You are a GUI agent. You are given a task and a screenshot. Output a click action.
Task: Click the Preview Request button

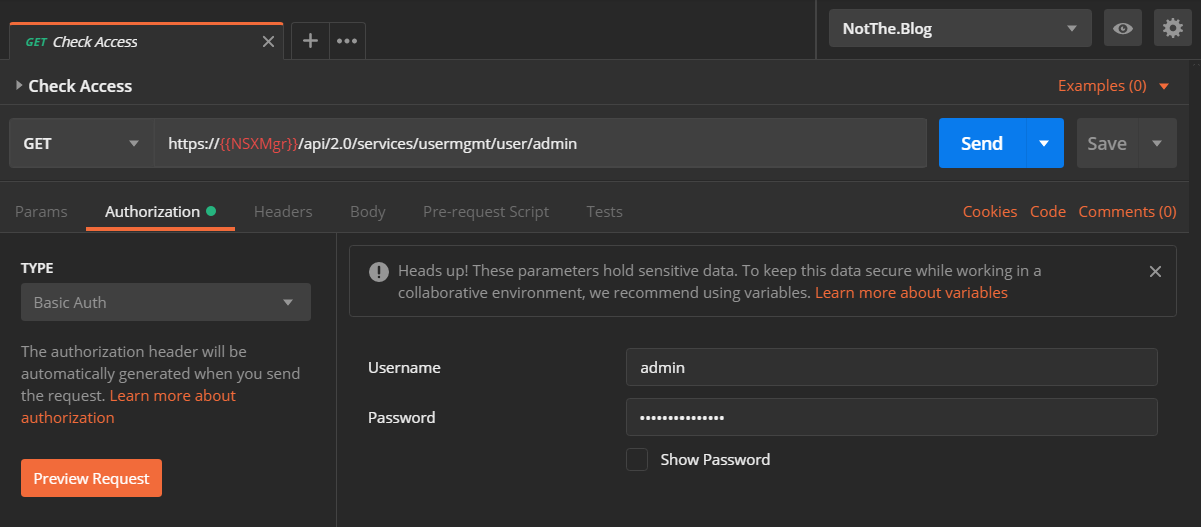(x=91, y=478)
